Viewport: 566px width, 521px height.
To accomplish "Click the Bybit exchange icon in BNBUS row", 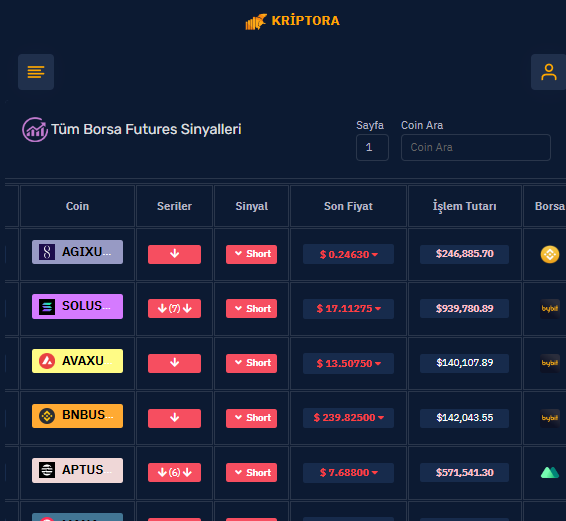I will tap(550, 418).
